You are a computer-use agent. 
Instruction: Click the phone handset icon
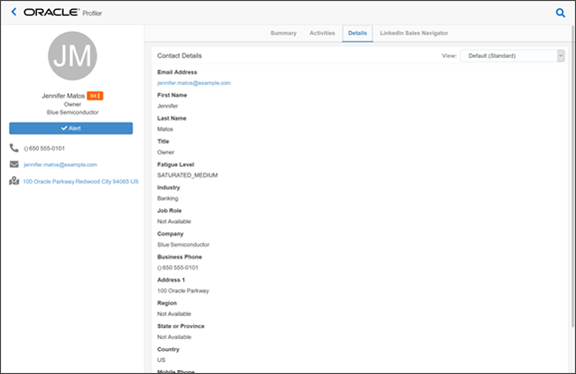[14, 148]
